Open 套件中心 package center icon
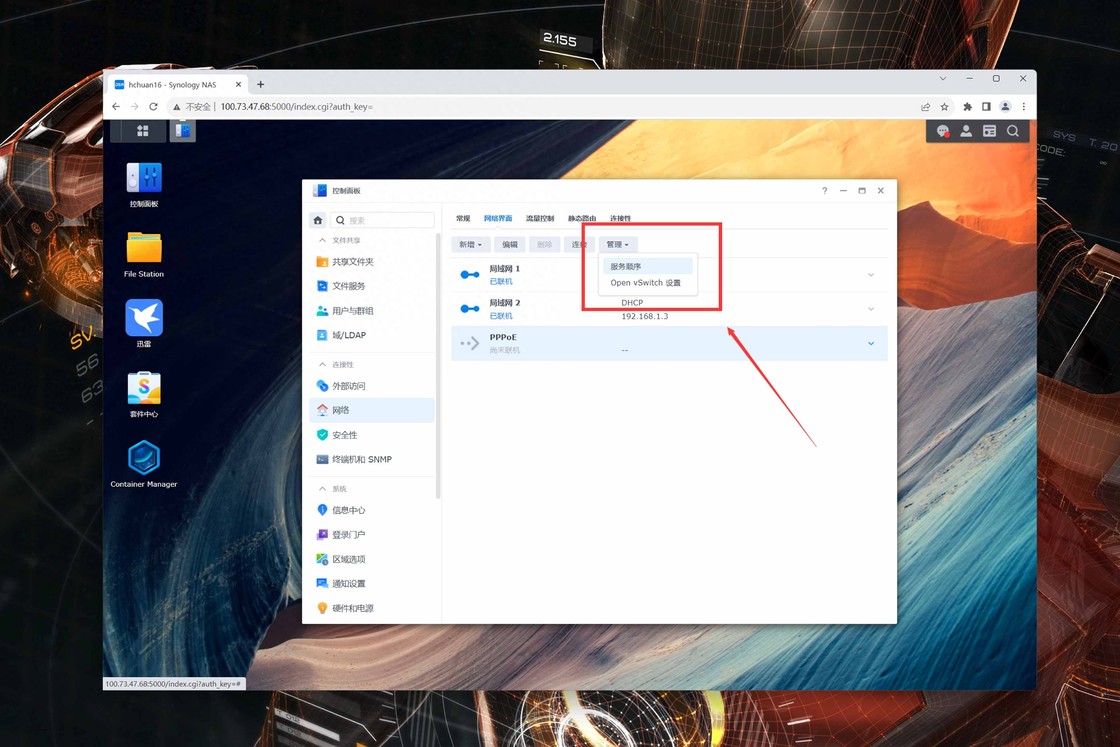 point(144,389)
